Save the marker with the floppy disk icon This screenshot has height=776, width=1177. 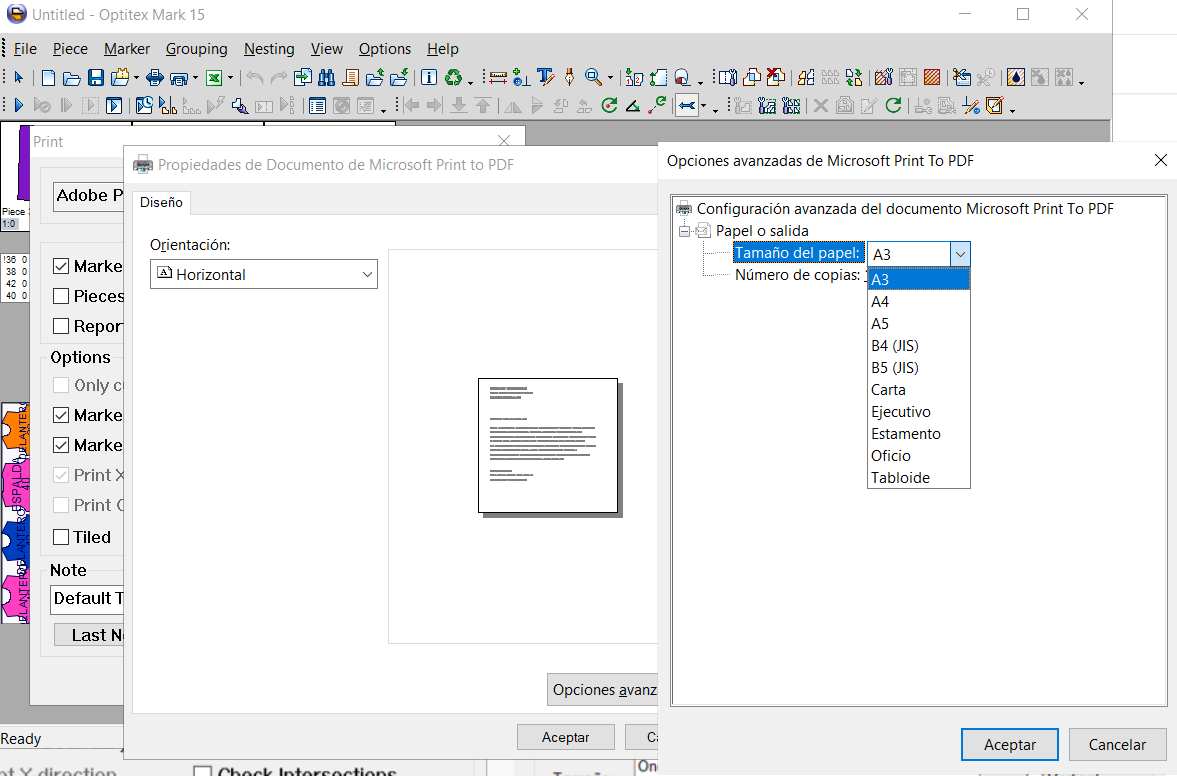click(x=95, y=77)
